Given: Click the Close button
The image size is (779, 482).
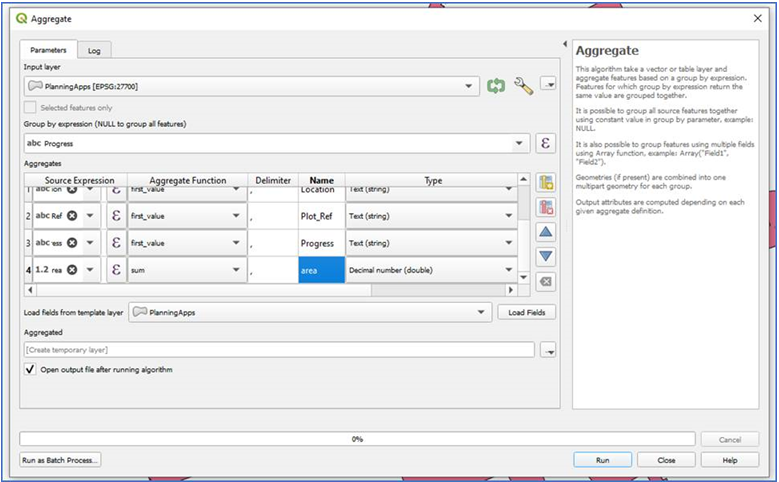Looking at the screenshot, I should pos(666,460).
